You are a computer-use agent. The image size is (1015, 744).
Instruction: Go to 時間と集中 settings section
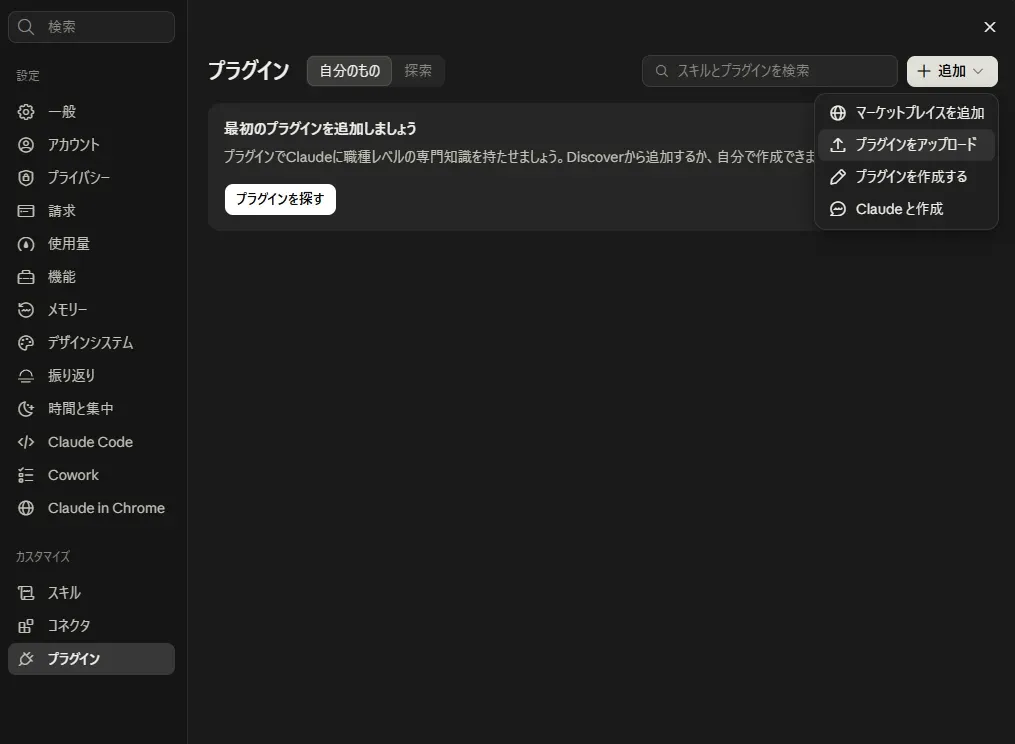[91, 409]
